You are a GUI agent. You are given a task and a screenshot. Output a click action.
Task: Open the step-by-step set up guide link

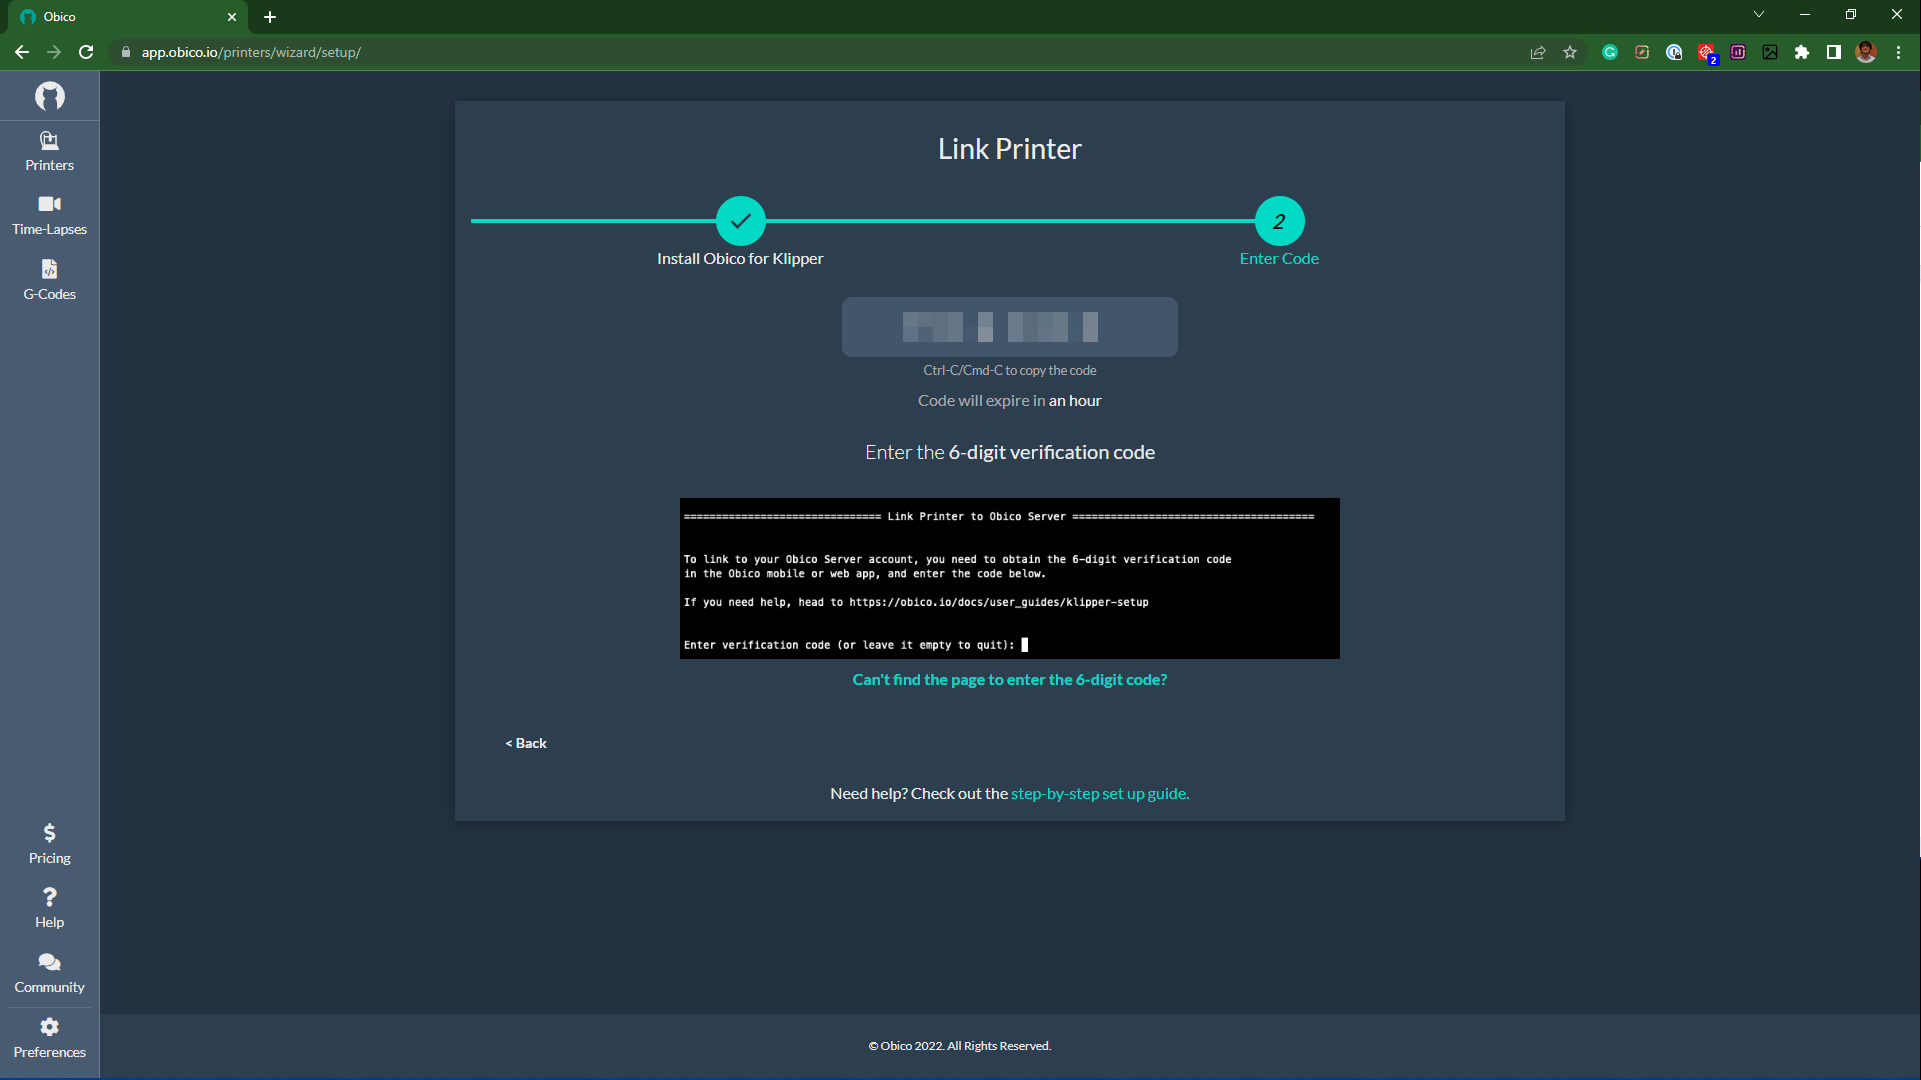(1100, 794)
